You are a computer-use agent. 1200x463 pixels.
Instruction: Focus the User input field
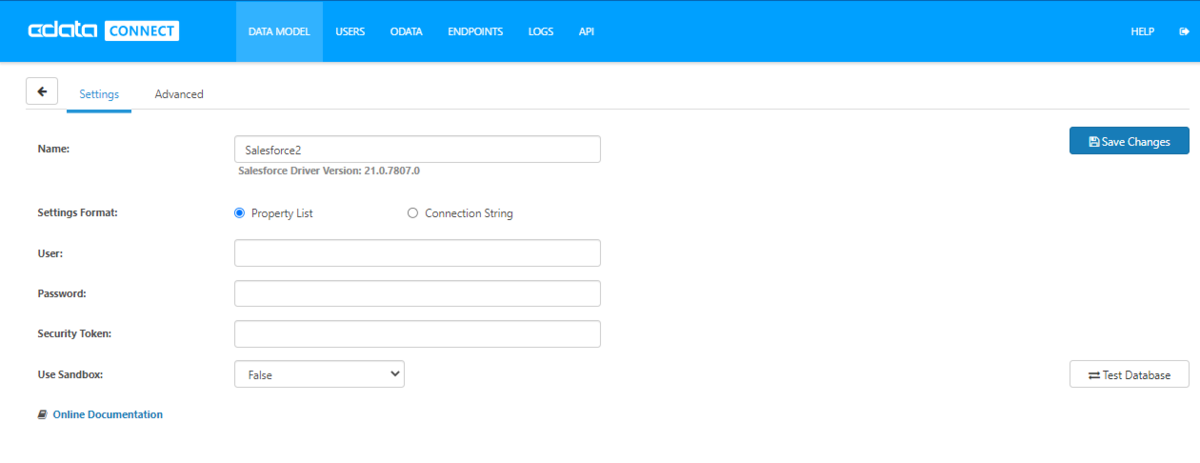[x=417, y=253]
